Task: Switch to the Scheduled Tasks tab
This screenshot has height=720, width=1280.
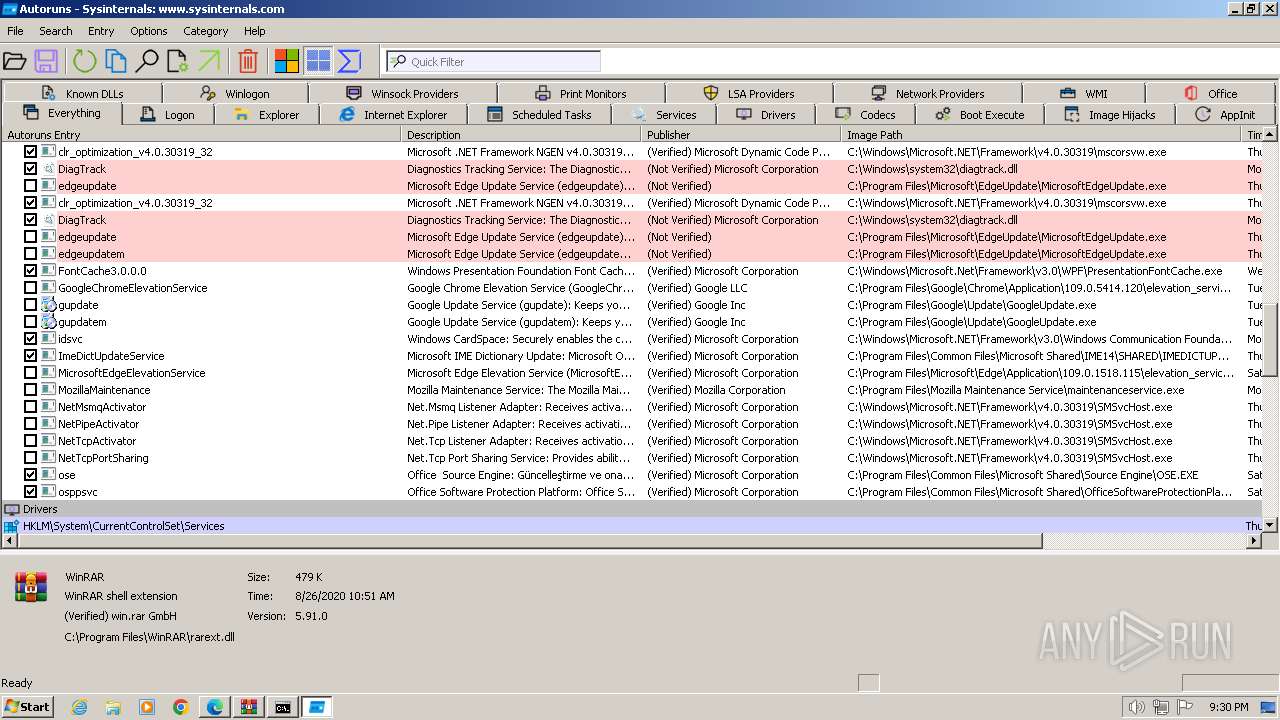Action: pyautogui.click(x=539, y=115)
